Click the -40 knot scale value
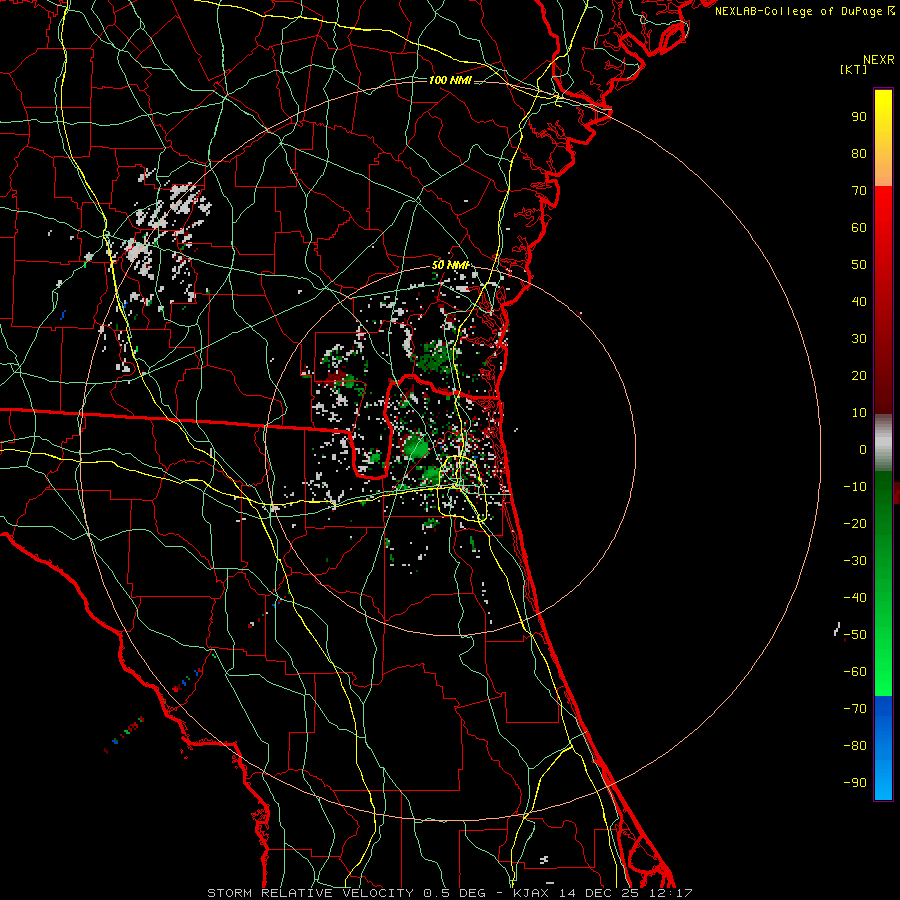 (x=855, y=598)
